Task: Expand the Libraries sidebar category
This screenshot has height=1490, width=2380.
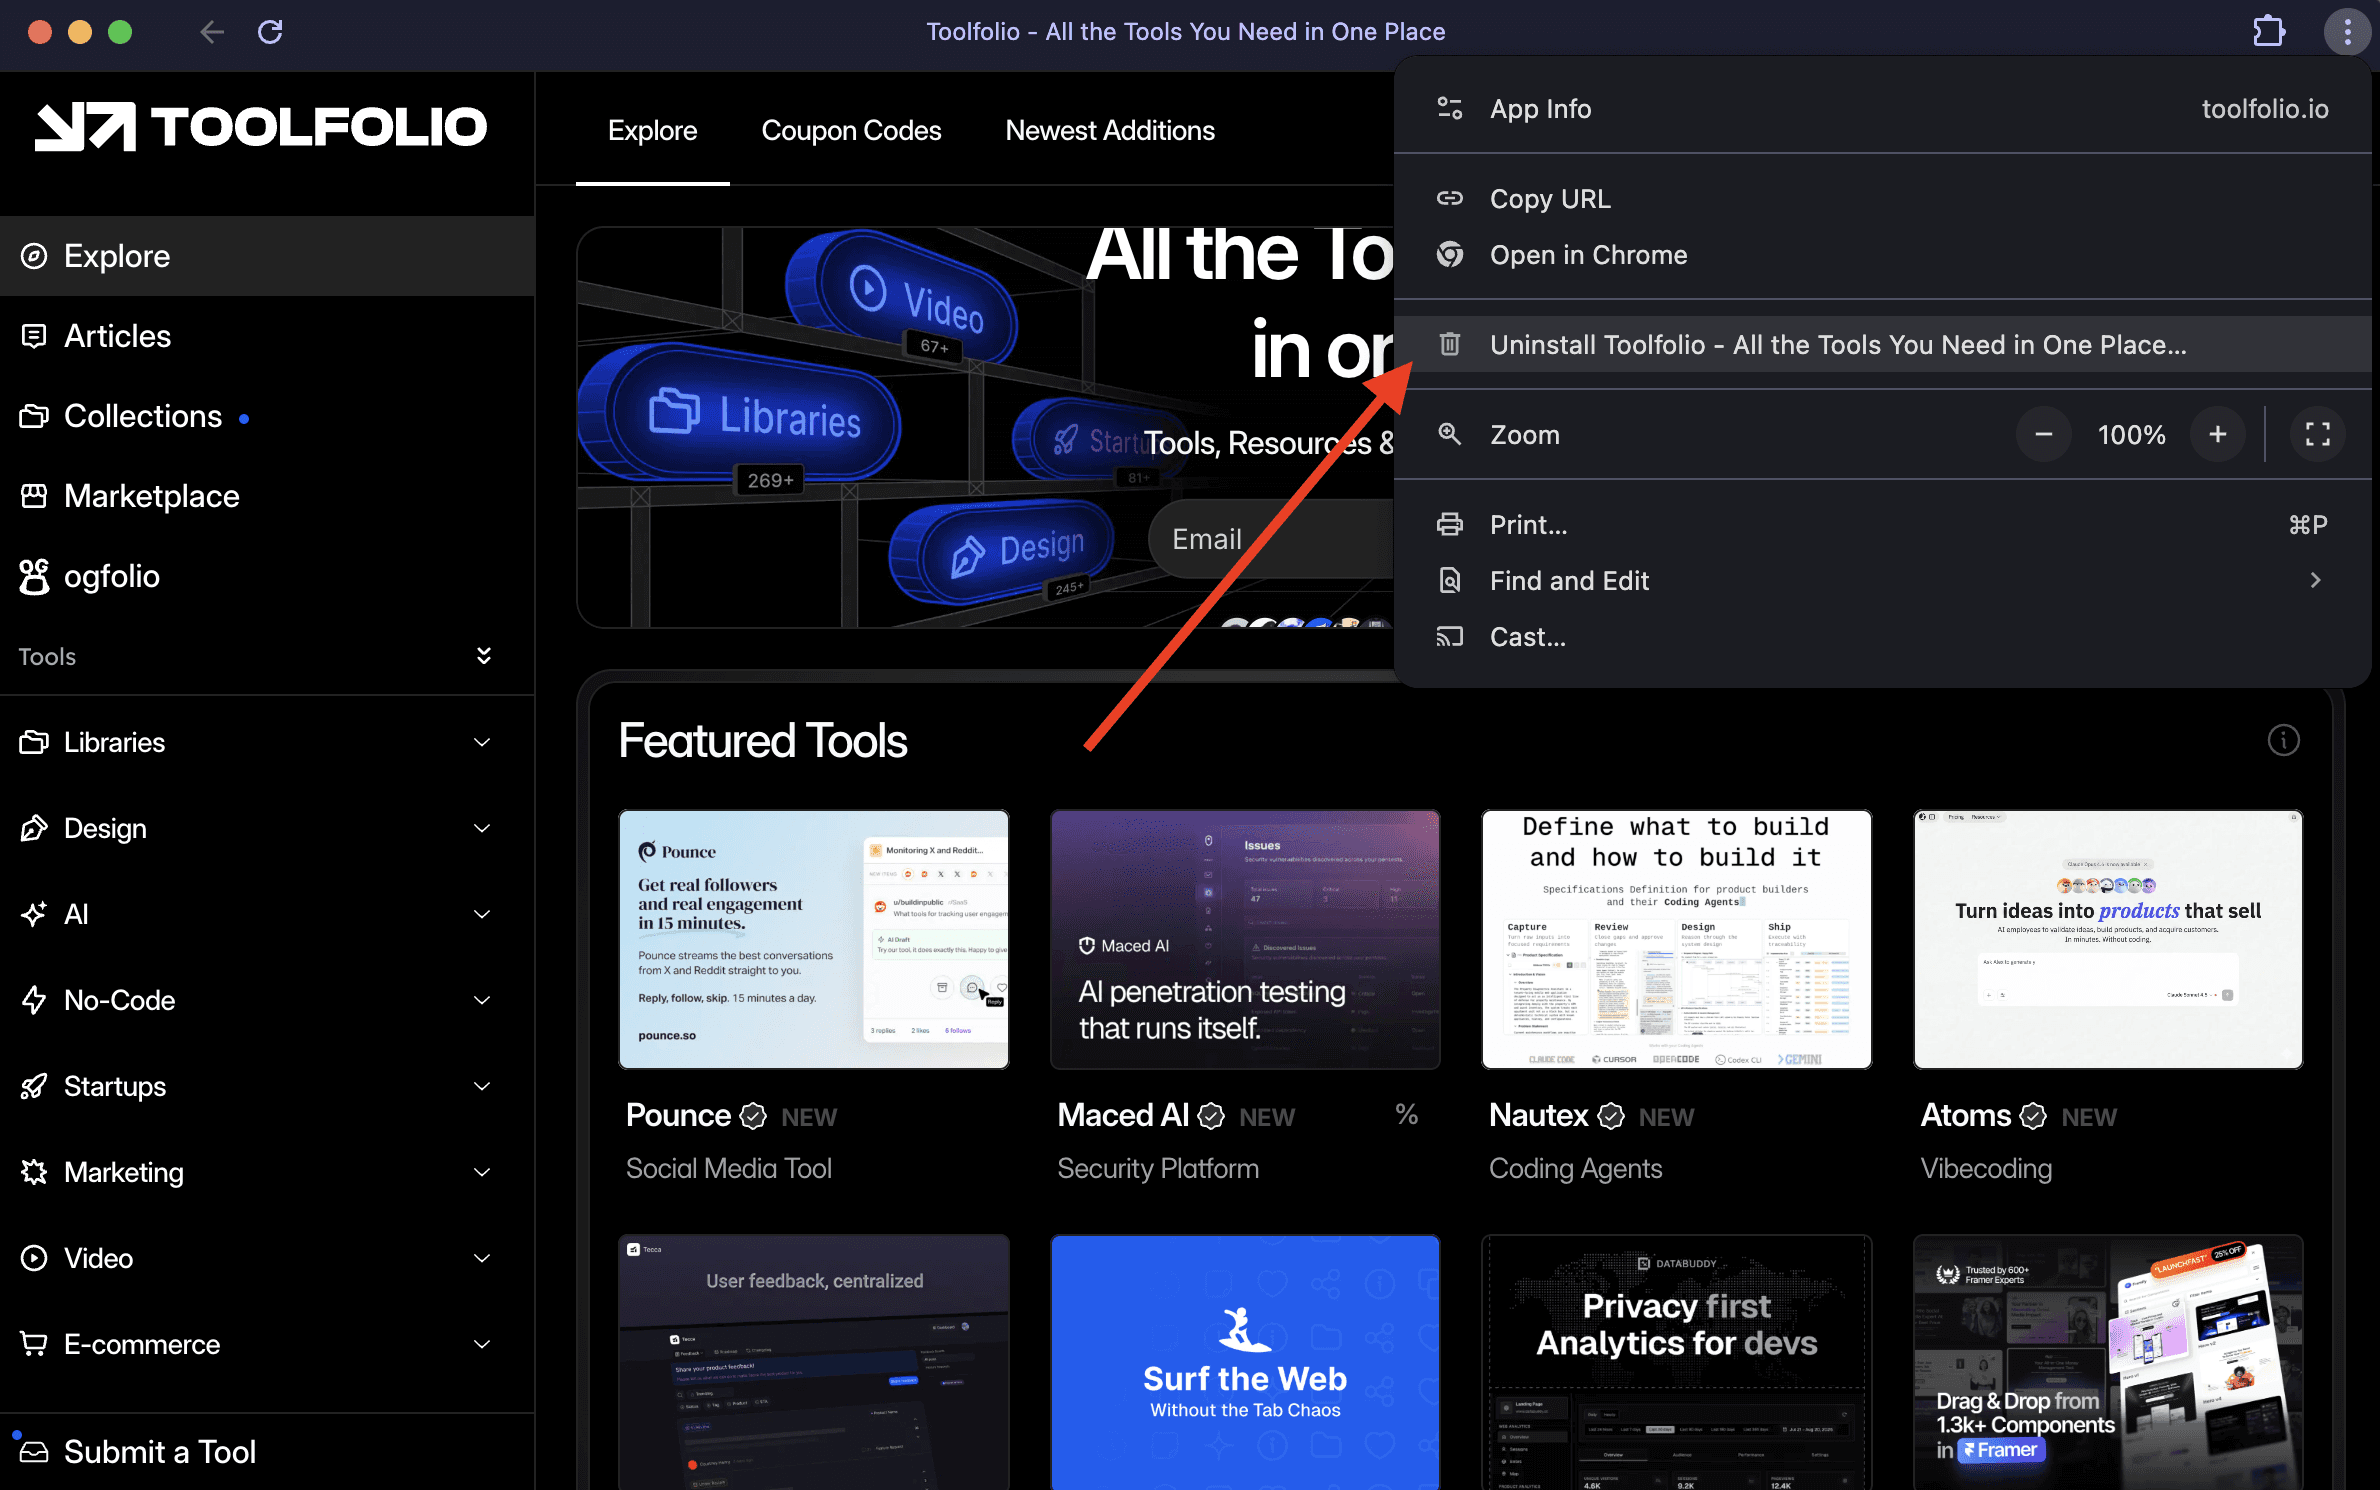Action: 481,742
